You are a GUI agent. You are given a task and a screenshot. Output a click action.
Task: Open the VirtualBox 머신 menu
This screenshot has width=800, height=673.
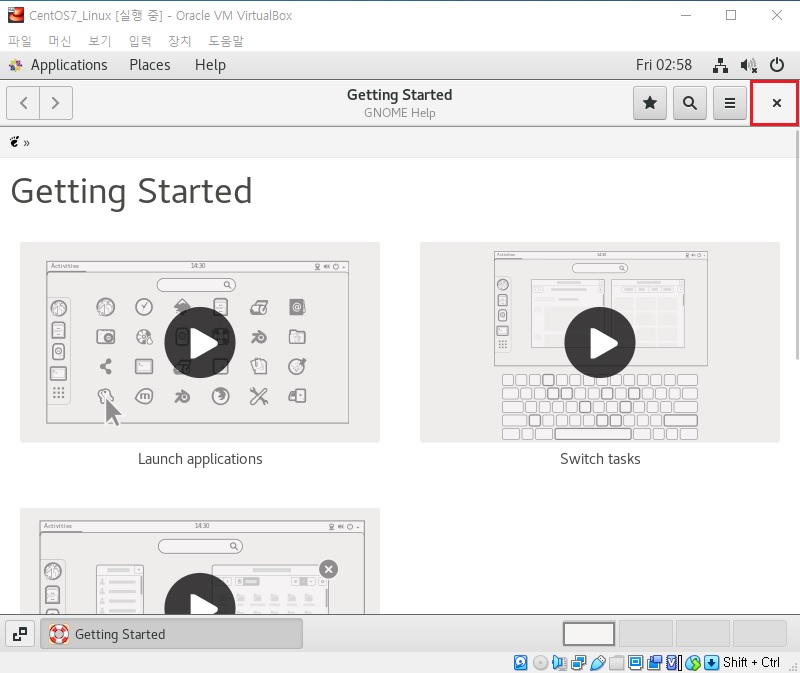[59, 41]
